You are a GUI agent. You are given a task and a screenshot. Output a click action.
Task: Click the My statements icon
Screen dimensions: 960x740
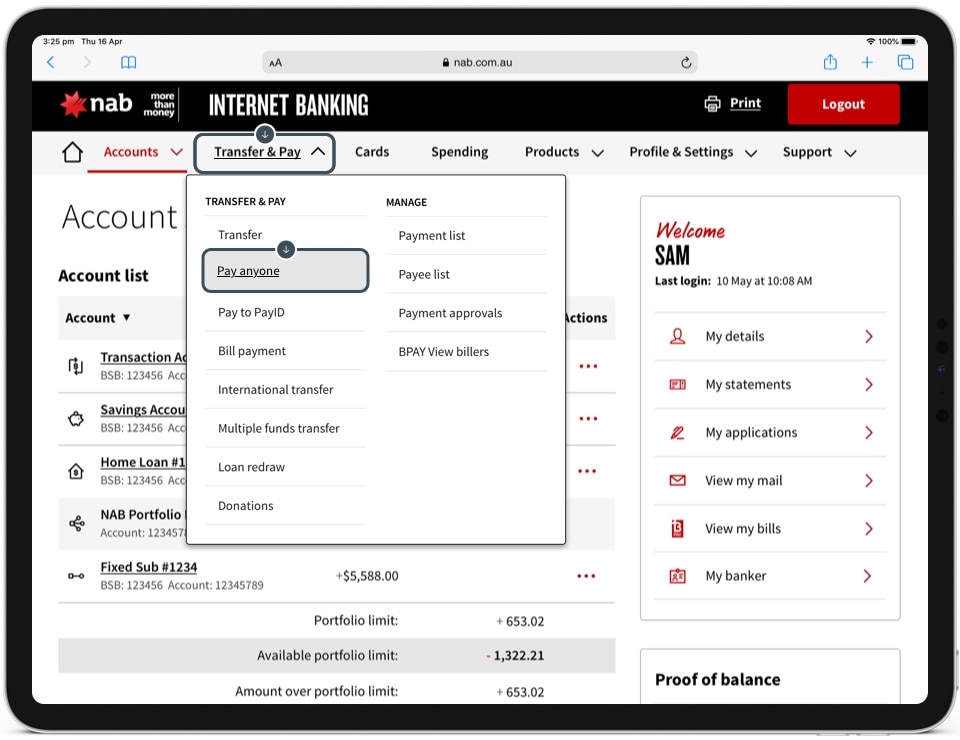pos(677,384)
